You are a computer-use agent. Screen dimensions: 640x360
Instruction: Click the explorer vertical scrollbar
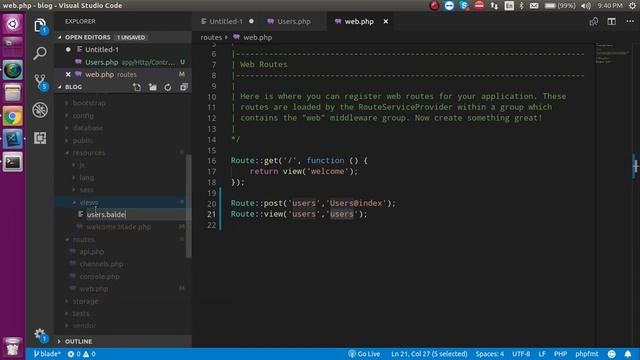[x=189, y=206]
